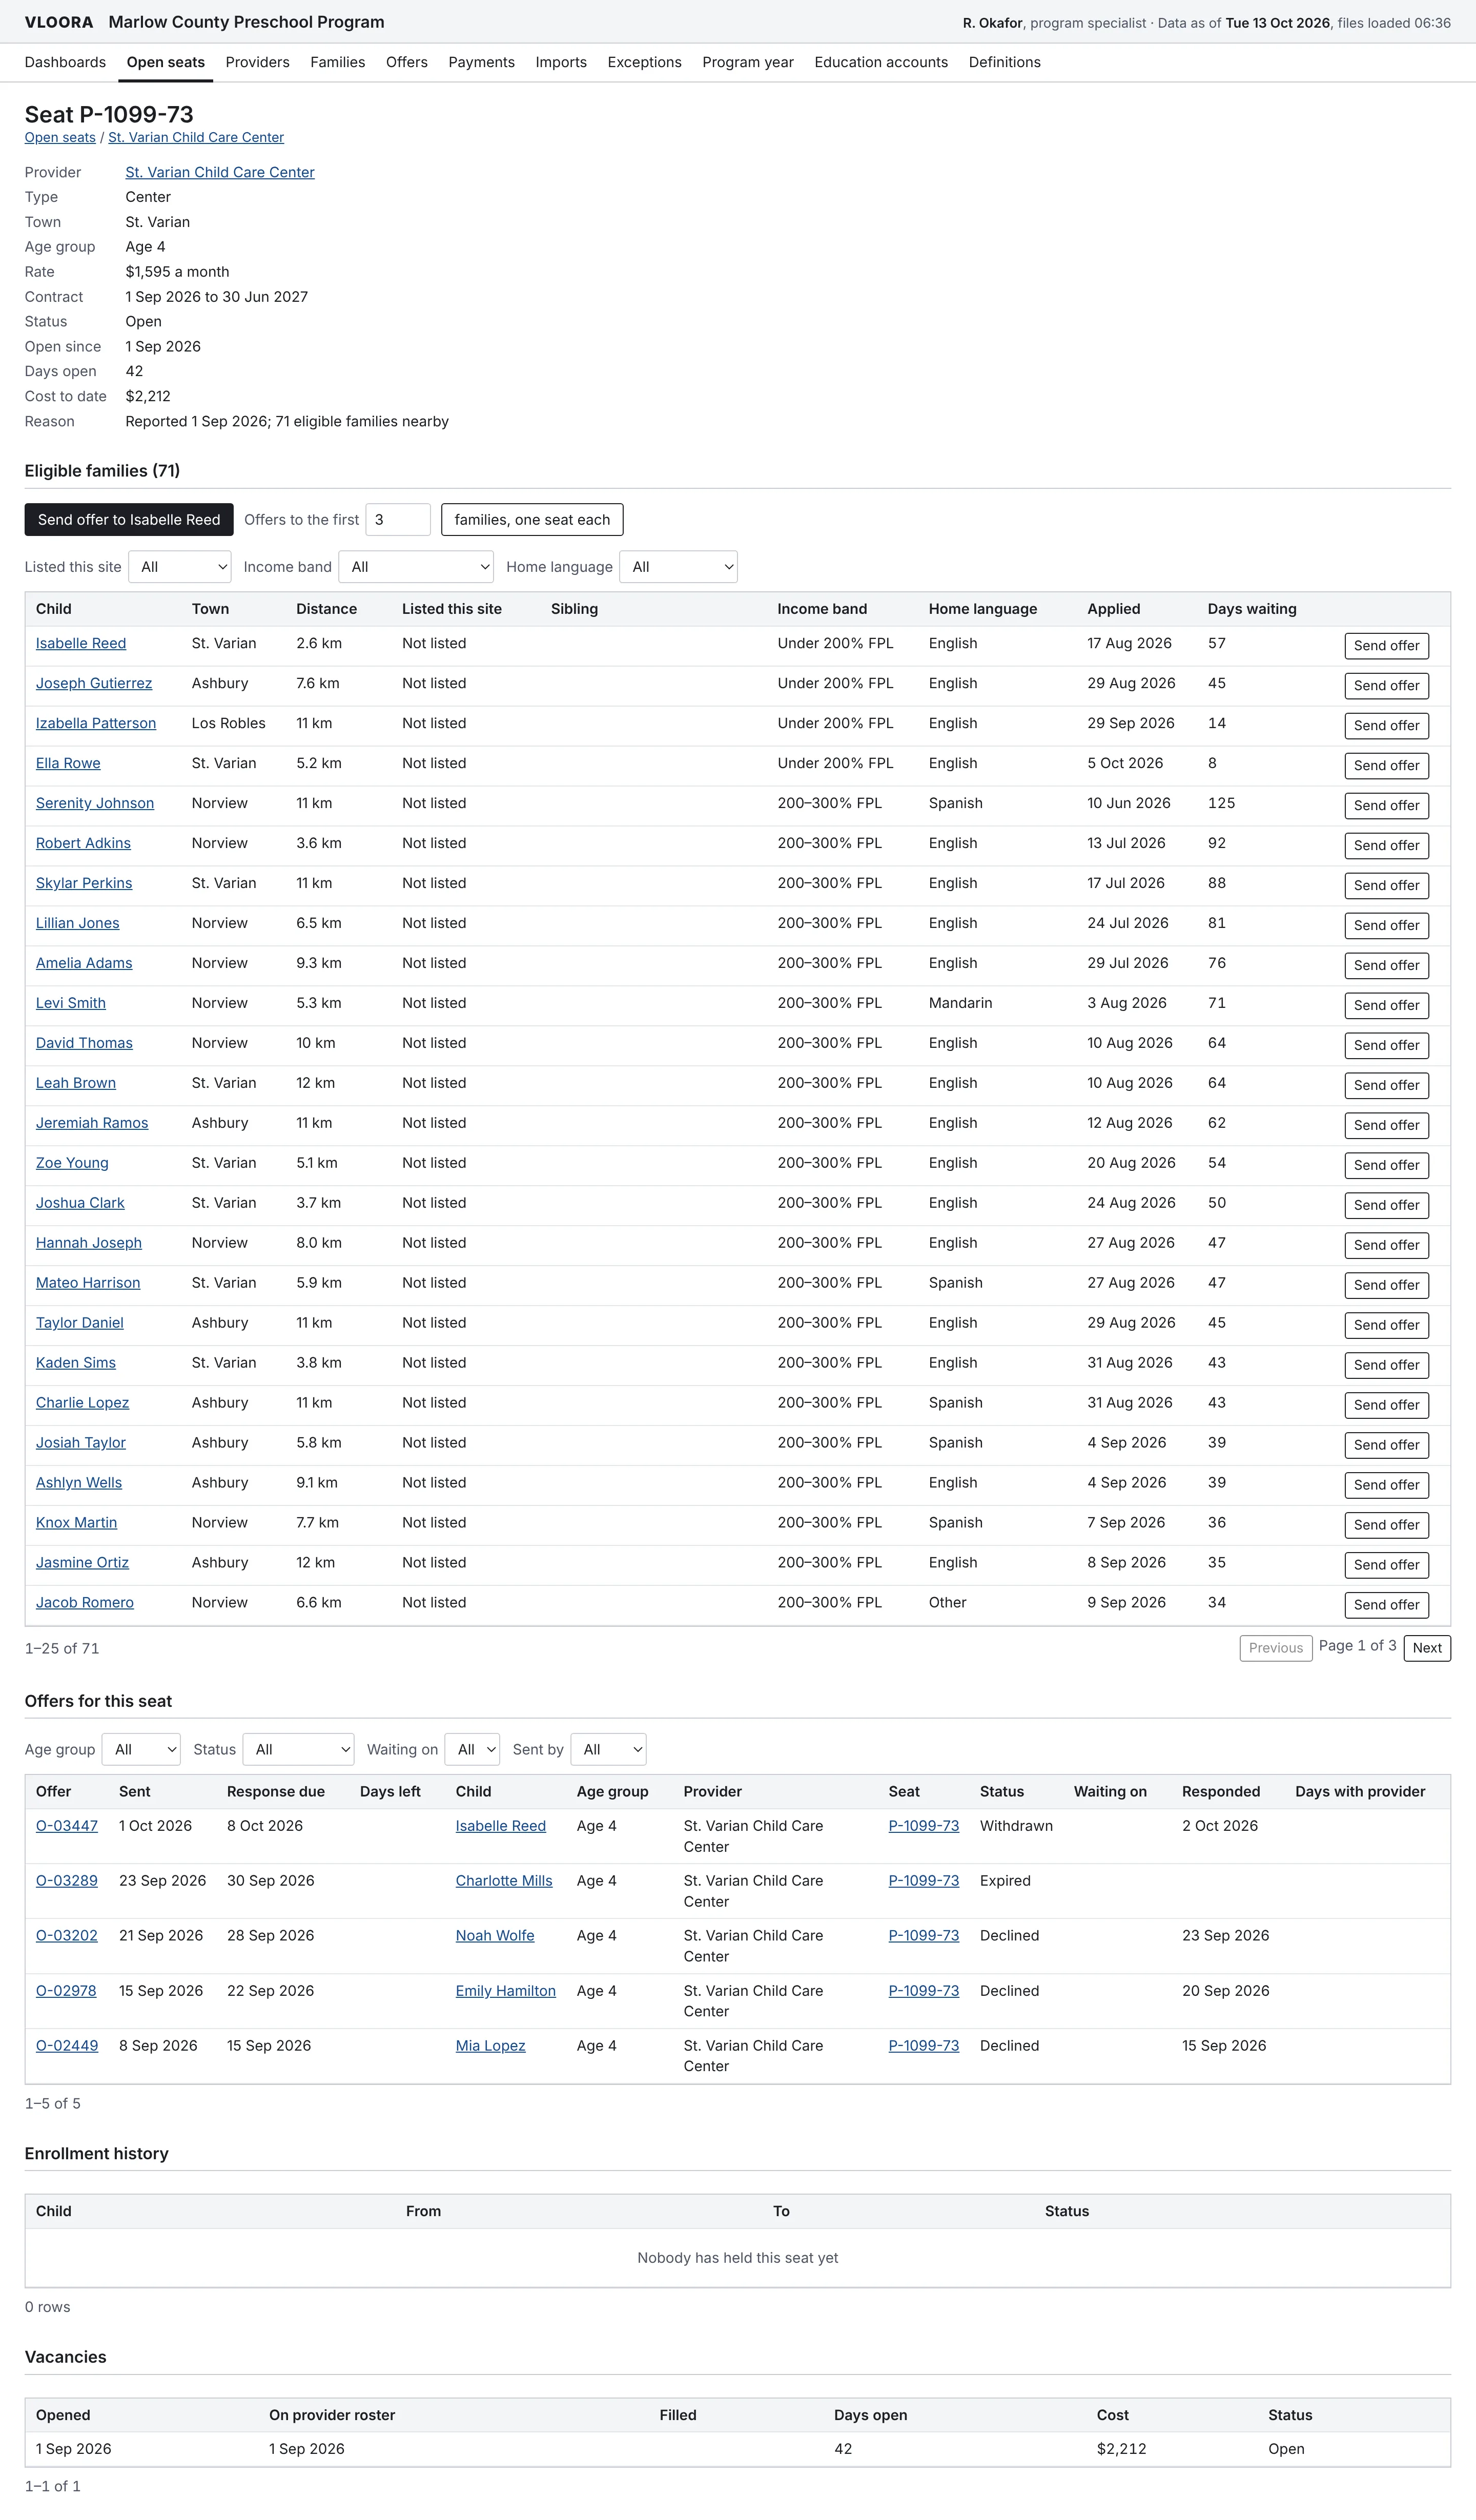Send offer in Joseph Gutierrez's row

[x=1386, y=686]
